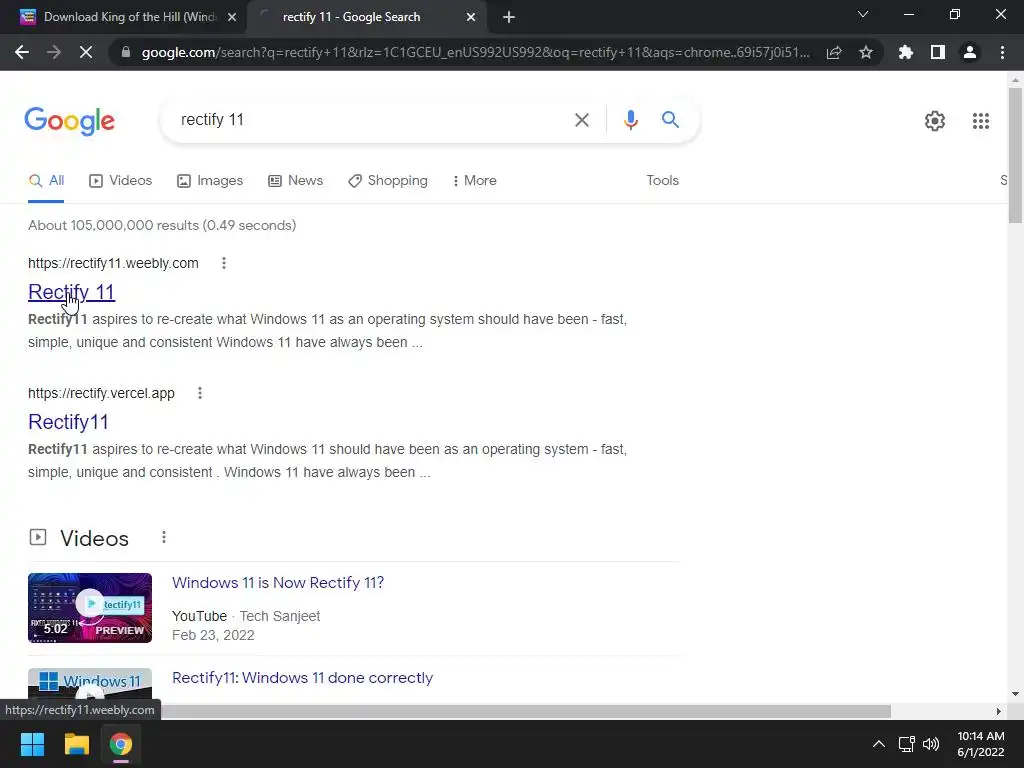Start voice search with microphone icon

pyautogui.click(x=630, y=120)
